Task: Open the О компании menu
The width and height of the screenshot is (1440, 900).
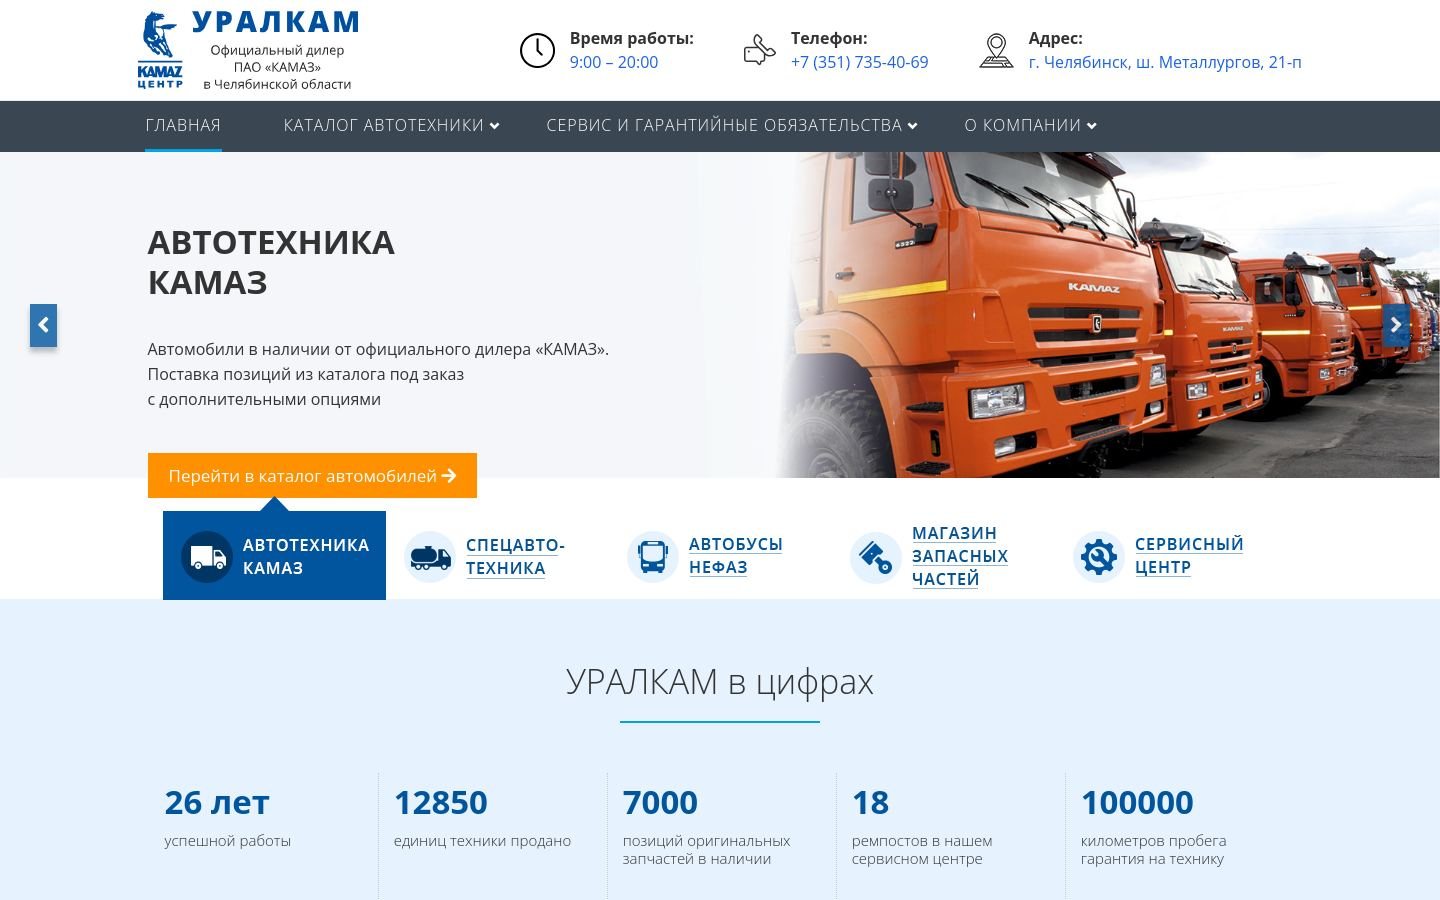Action: (x=1022, y=125)
